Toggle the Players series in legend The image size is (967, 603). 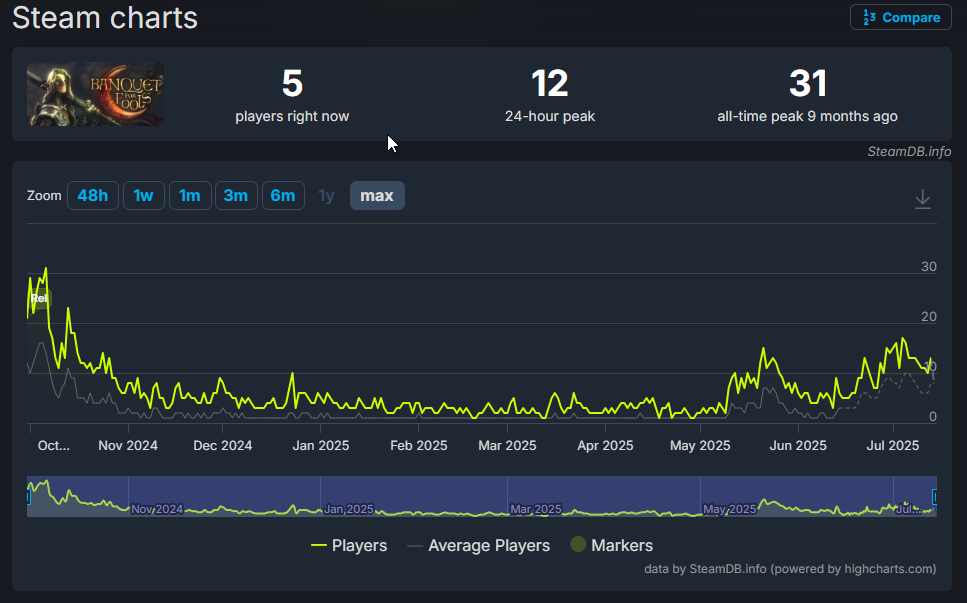(x=349, y=545)
